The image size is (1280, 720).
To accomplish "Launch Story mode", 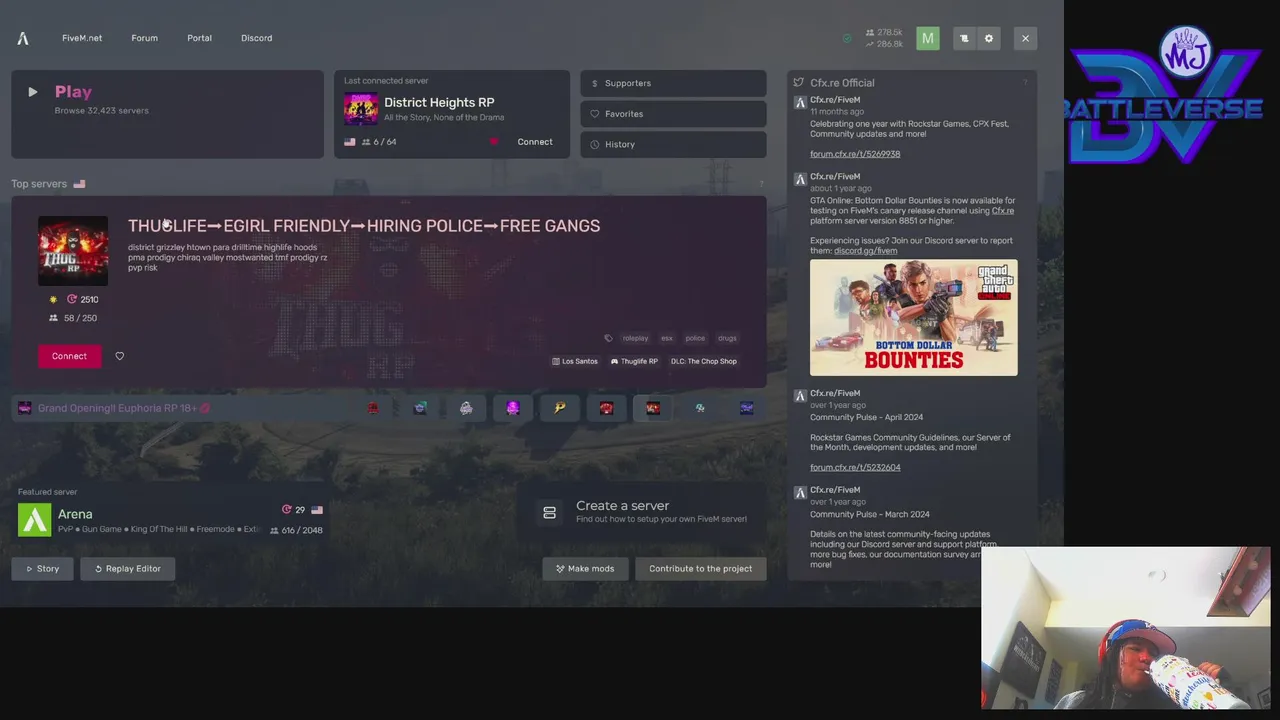I will (x=42, y=569).
